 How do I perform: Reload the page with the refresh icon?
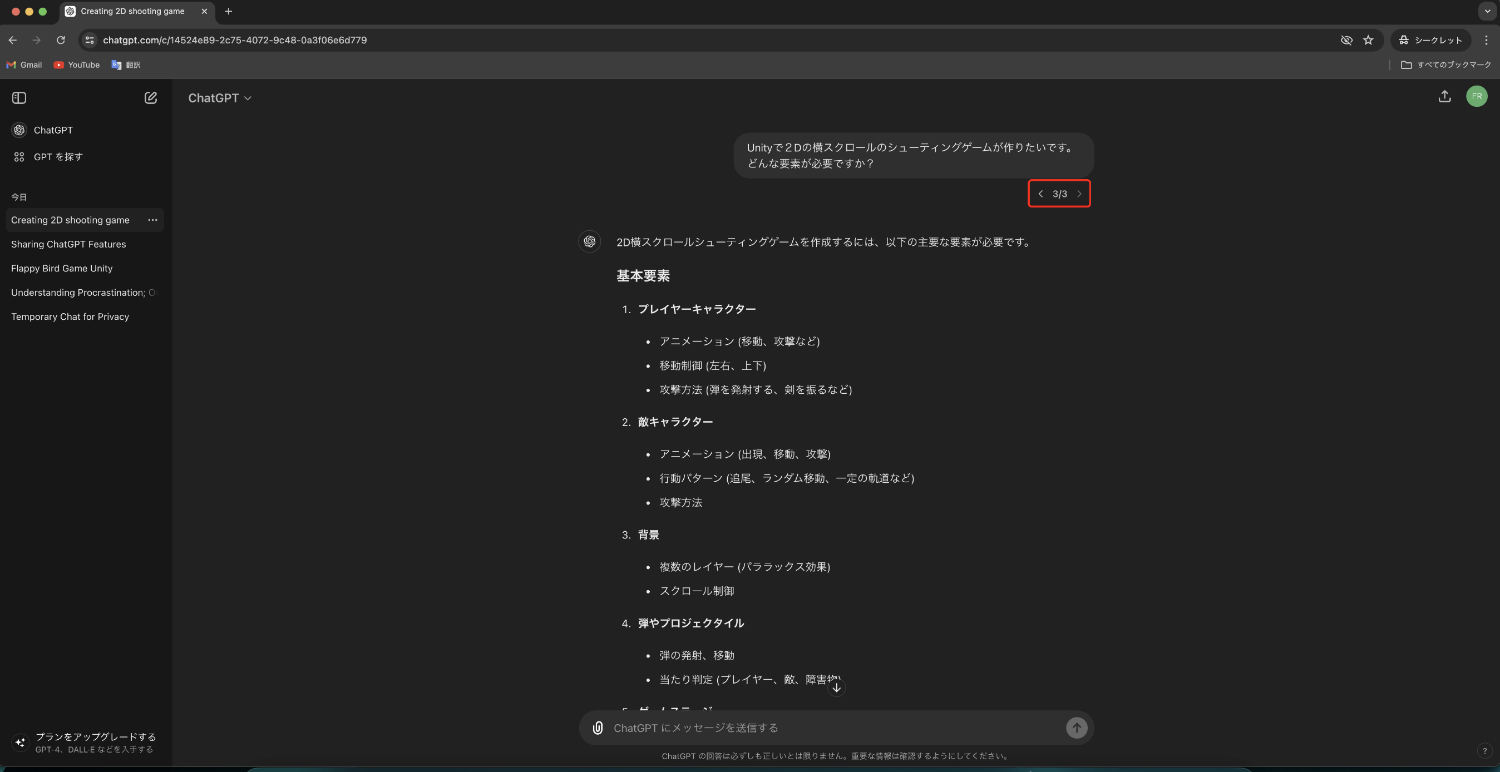click(61, 40)
